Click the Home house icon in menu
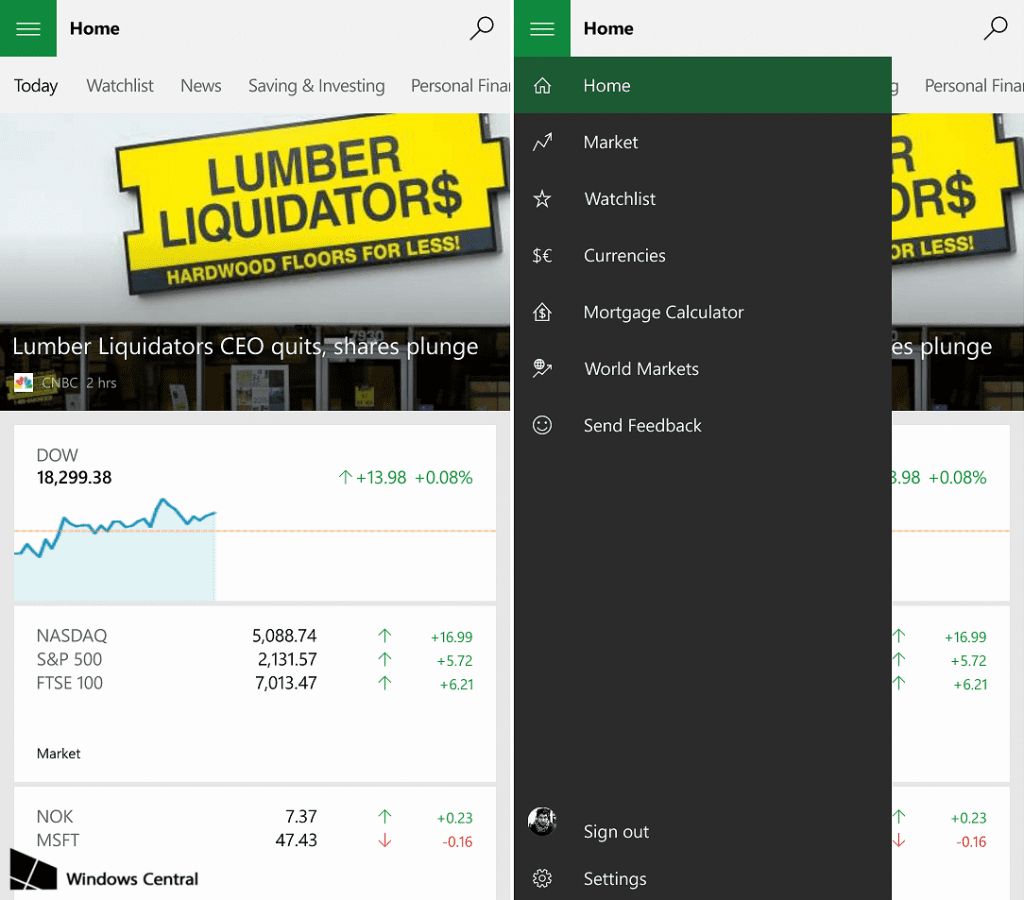Viewport: 1024px width, 900px height. click(x=542, y=86)
